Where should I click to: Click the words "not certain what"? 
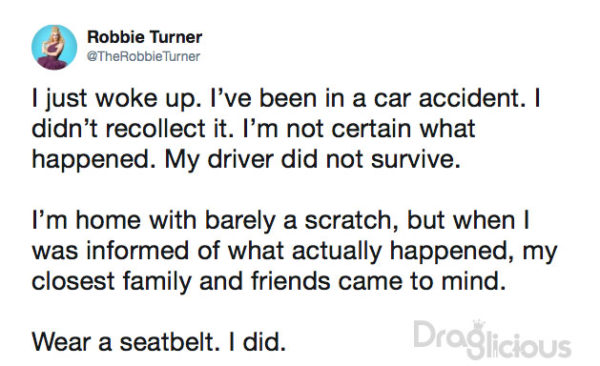pos(381,129)
